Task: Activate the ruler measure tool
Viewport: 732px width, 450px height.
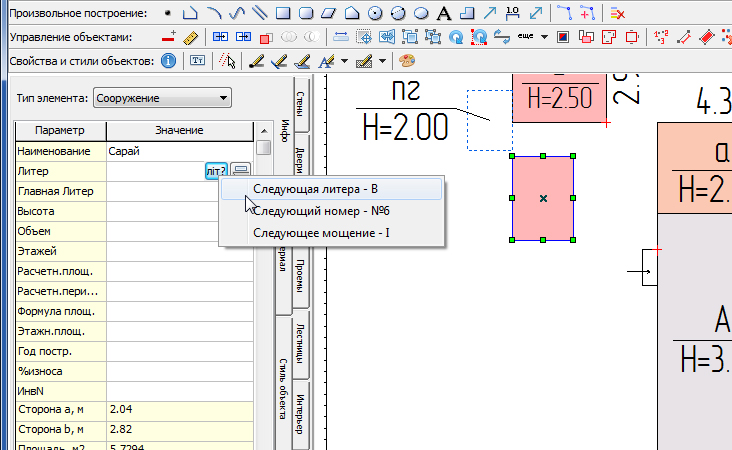Action: [191, 37]
